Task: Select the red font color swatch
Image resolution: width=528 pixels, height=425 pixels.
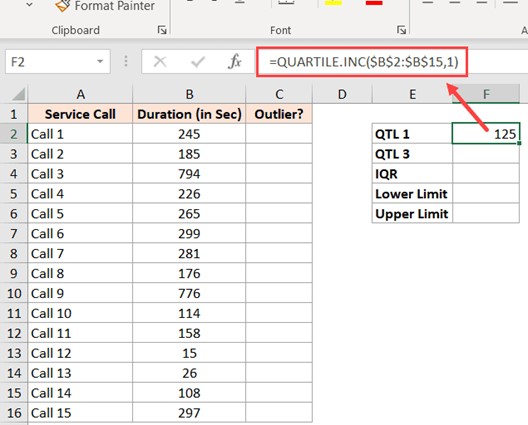Action: (374, 3)
